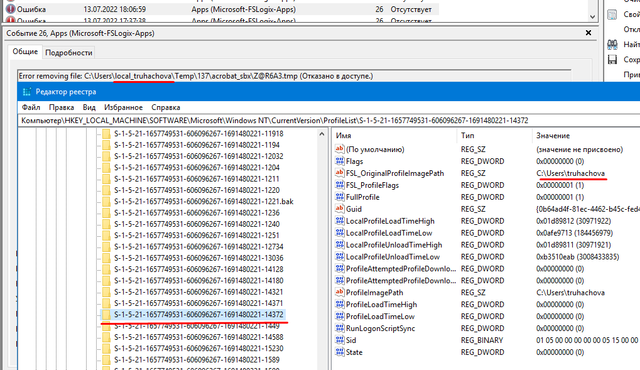Screen dimensions: 640x370
Task: Click the find (binoculars) action icon
Action: (612, 44)
